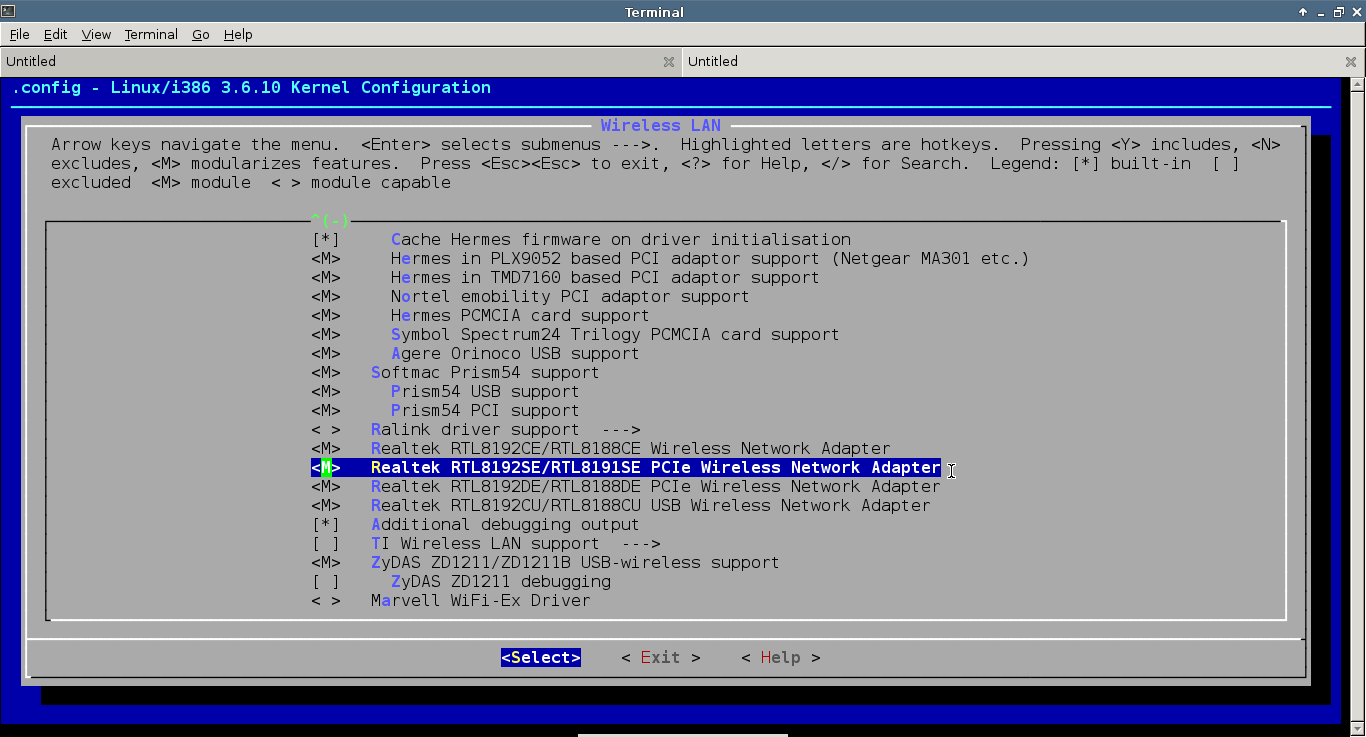Toggle highlighted RTL8192SE module state marker
The width and height of the screenshot is (1366, 737).
click(x=326, y=467)
